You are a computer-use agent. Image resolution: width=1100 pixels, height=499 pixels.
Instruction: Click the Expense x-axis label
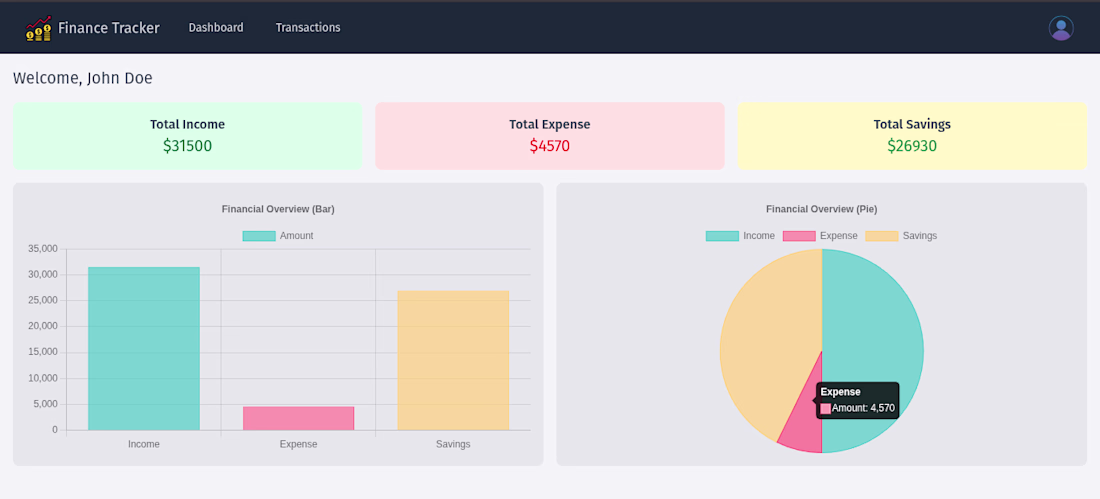pos(298,444)
